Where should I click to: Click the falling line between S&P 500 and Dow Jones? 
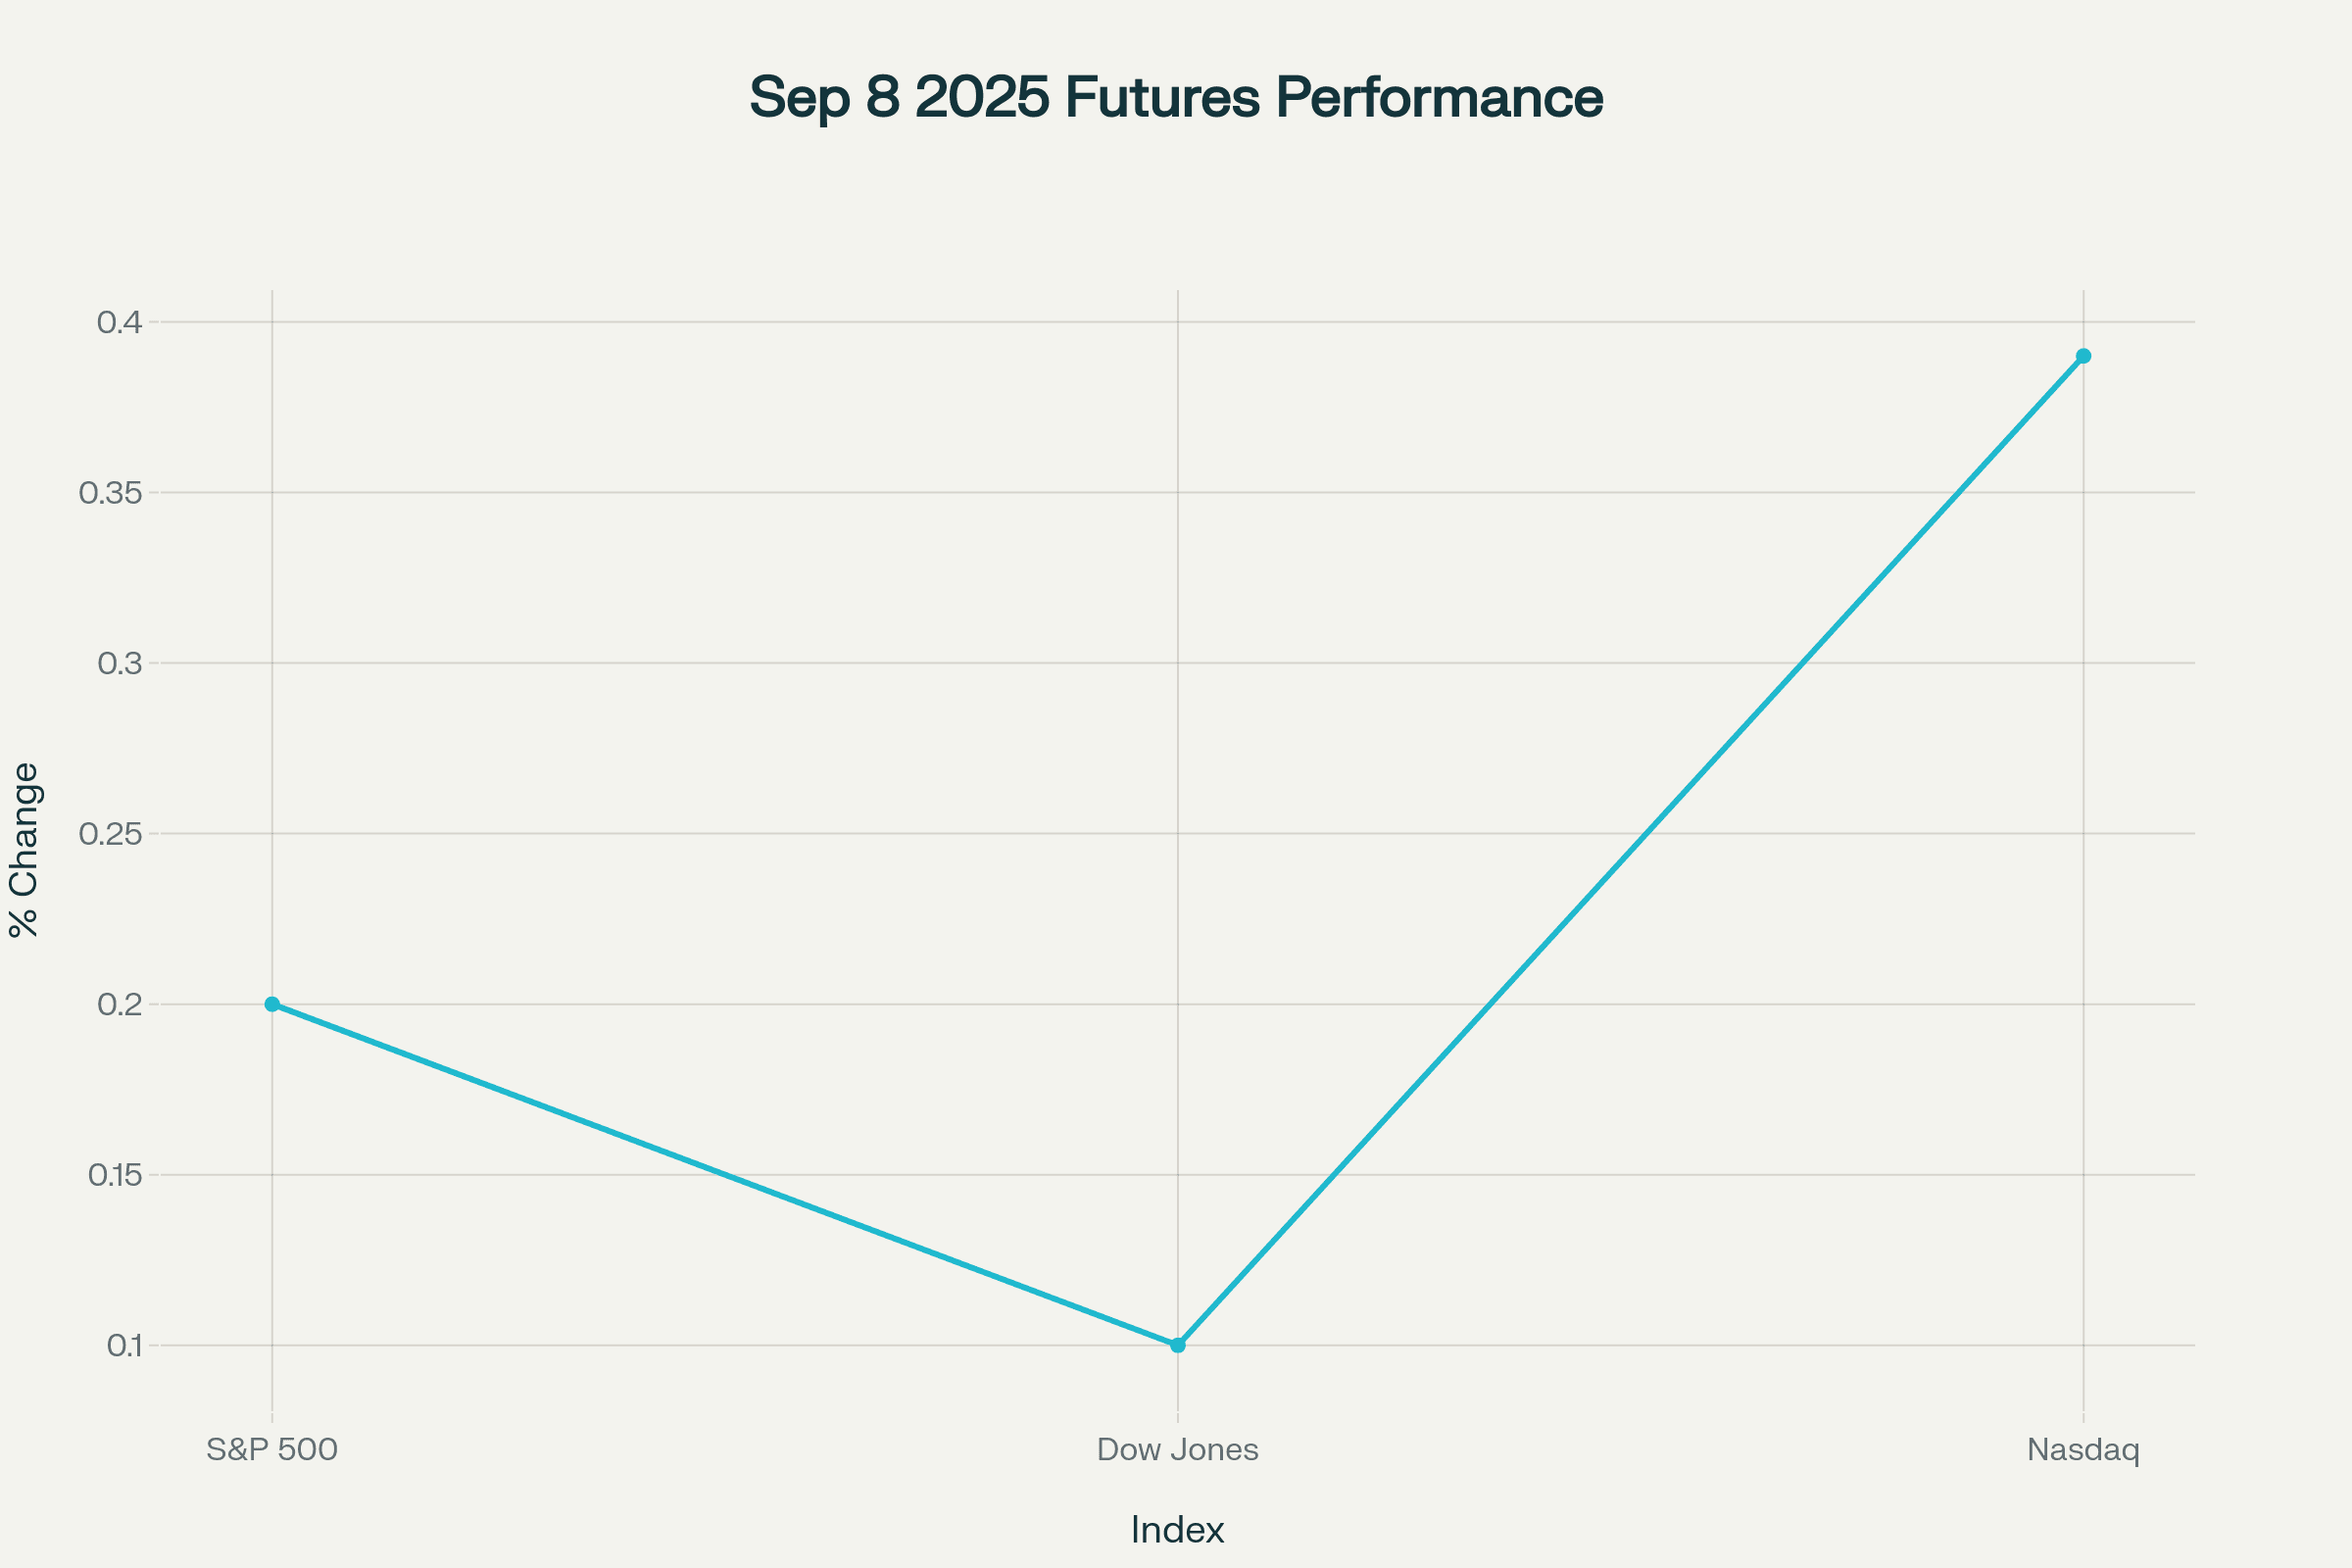[x=725, y=1175]
